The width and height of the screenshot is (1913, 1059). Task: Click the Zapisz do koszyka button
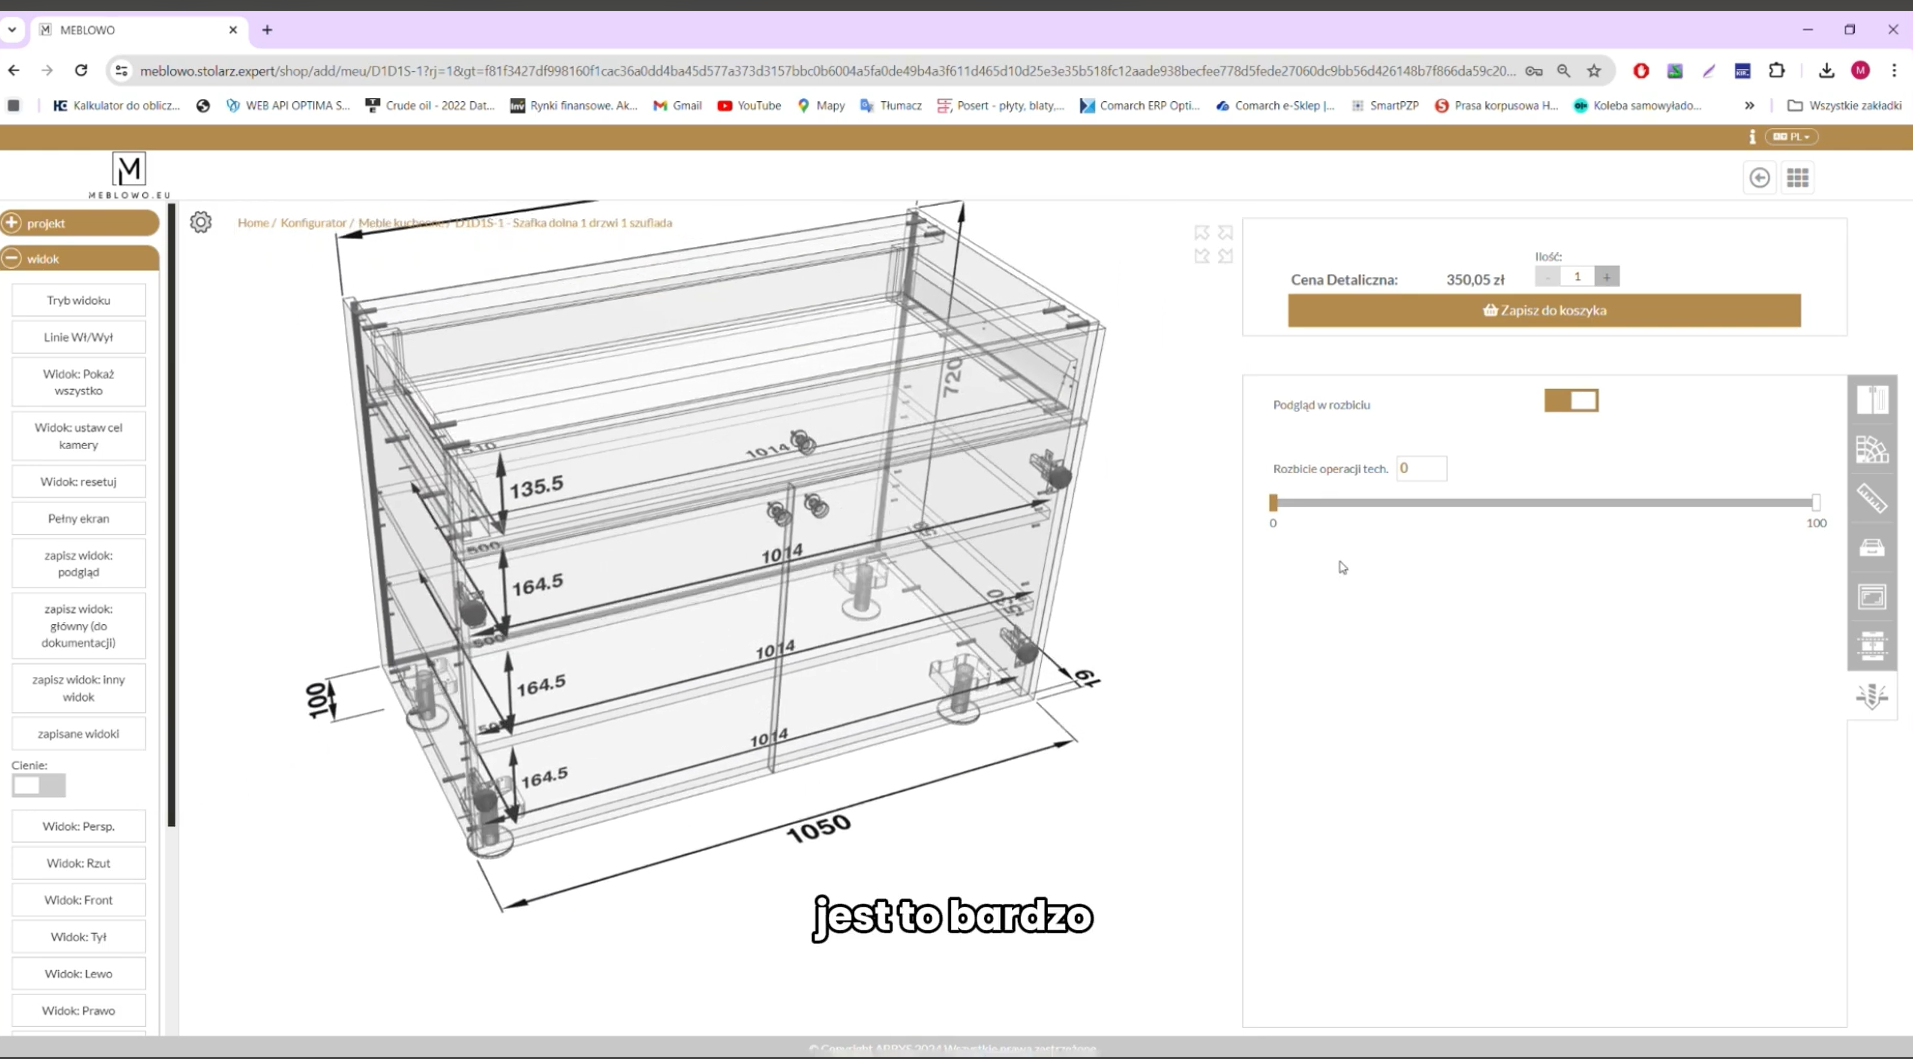(x=1544, y=311)
